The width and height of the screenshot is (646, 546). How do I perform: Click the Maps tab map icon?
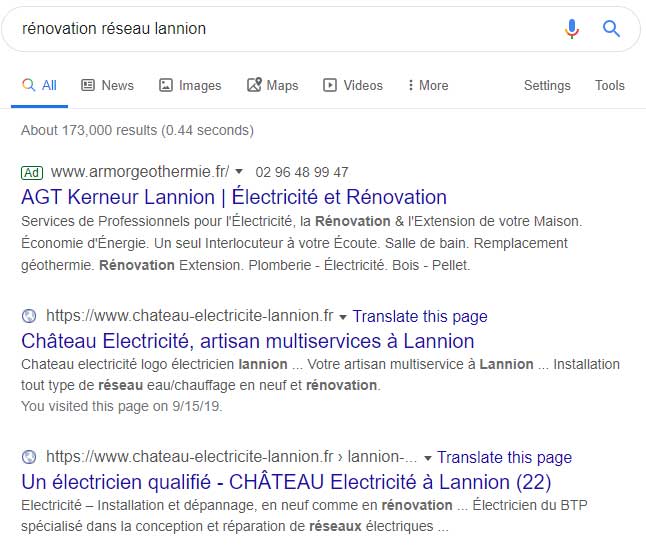tap(254, 85)
